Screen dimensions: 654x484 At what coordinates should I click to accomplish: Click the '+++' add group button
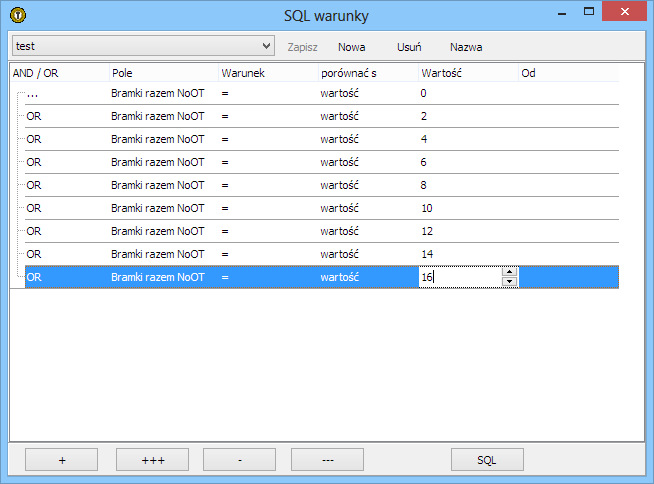153,460
